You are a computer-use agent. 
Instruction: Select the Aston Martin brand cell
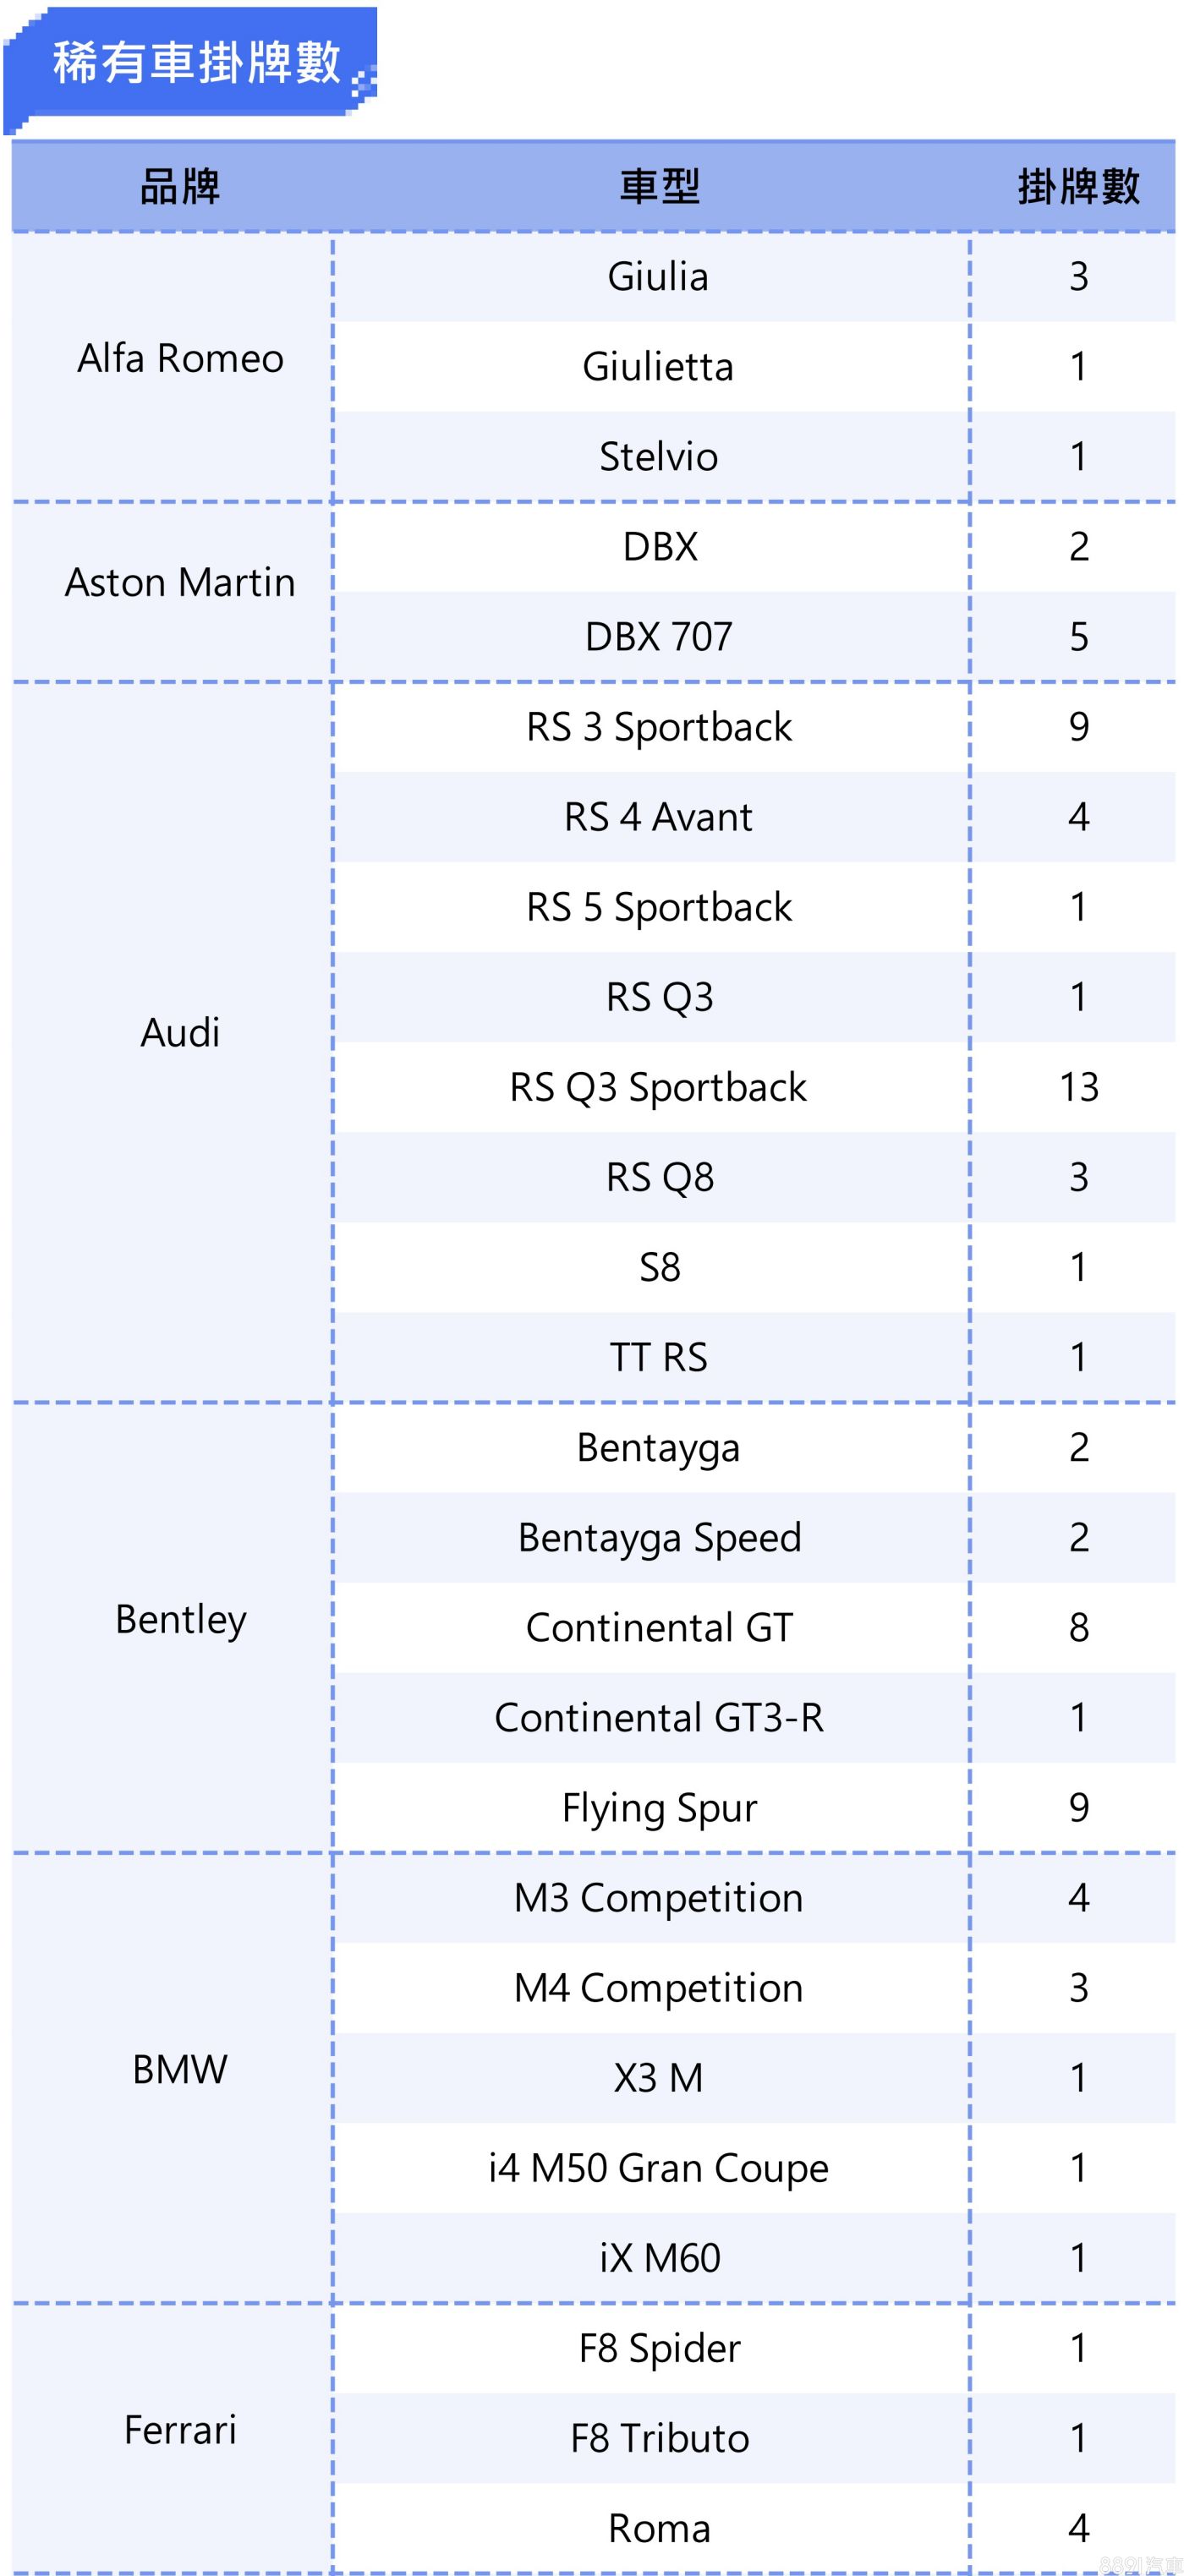tap(180, 583)
